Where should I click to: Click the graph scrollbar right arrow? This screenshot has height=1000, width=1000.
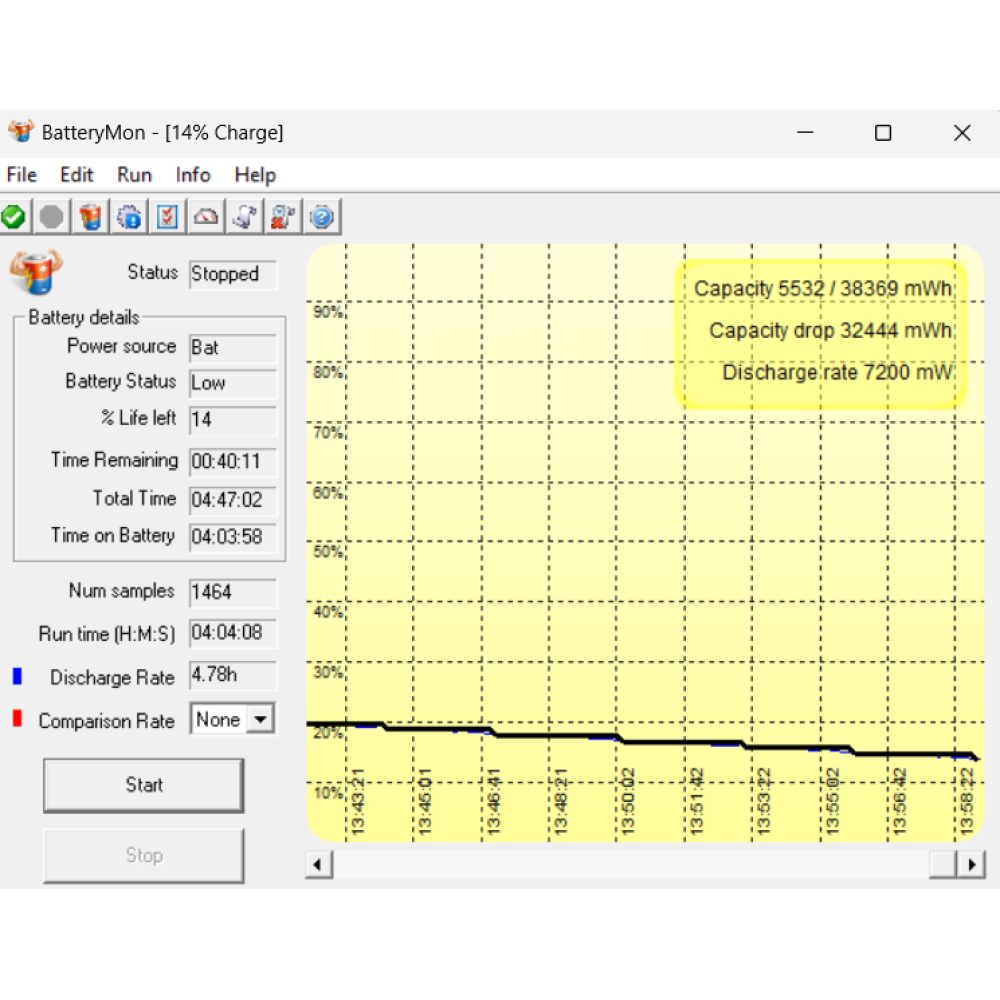(x=971, y=864)
